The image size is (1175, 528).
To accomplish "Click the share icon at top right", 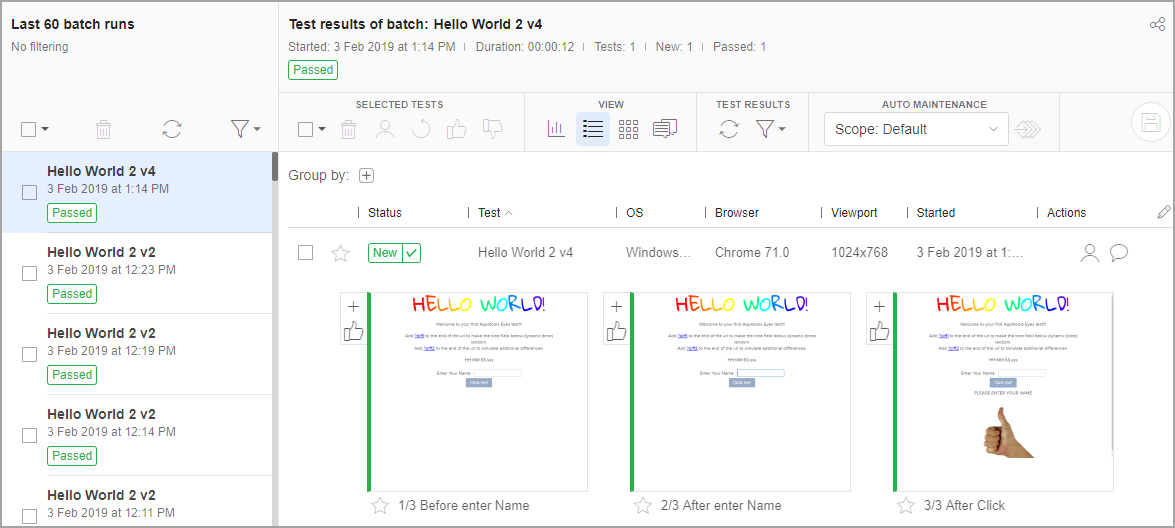I will [x=1157, y=25].
